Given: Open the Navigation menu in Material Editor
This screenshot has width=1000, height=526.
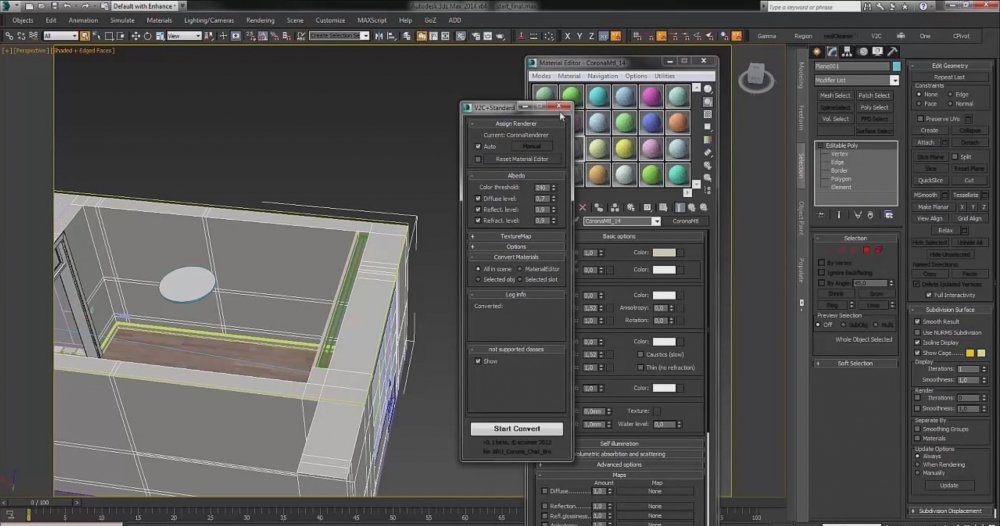Looking at the screenshot, I should (603, 76).
